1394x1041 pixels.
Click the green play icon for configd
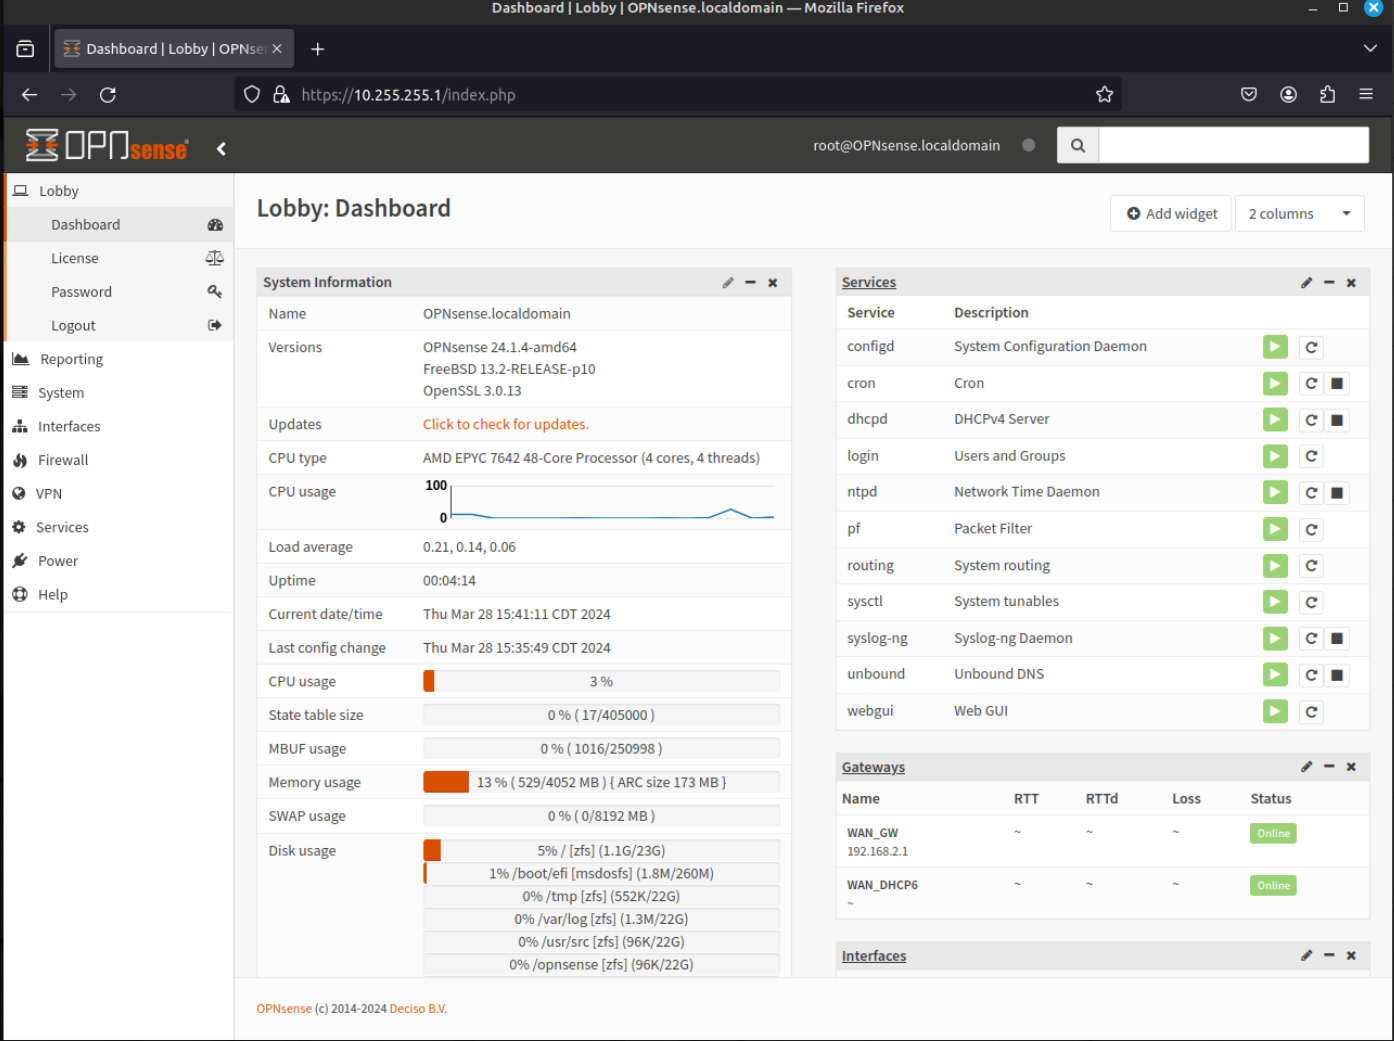point(1275,347)
